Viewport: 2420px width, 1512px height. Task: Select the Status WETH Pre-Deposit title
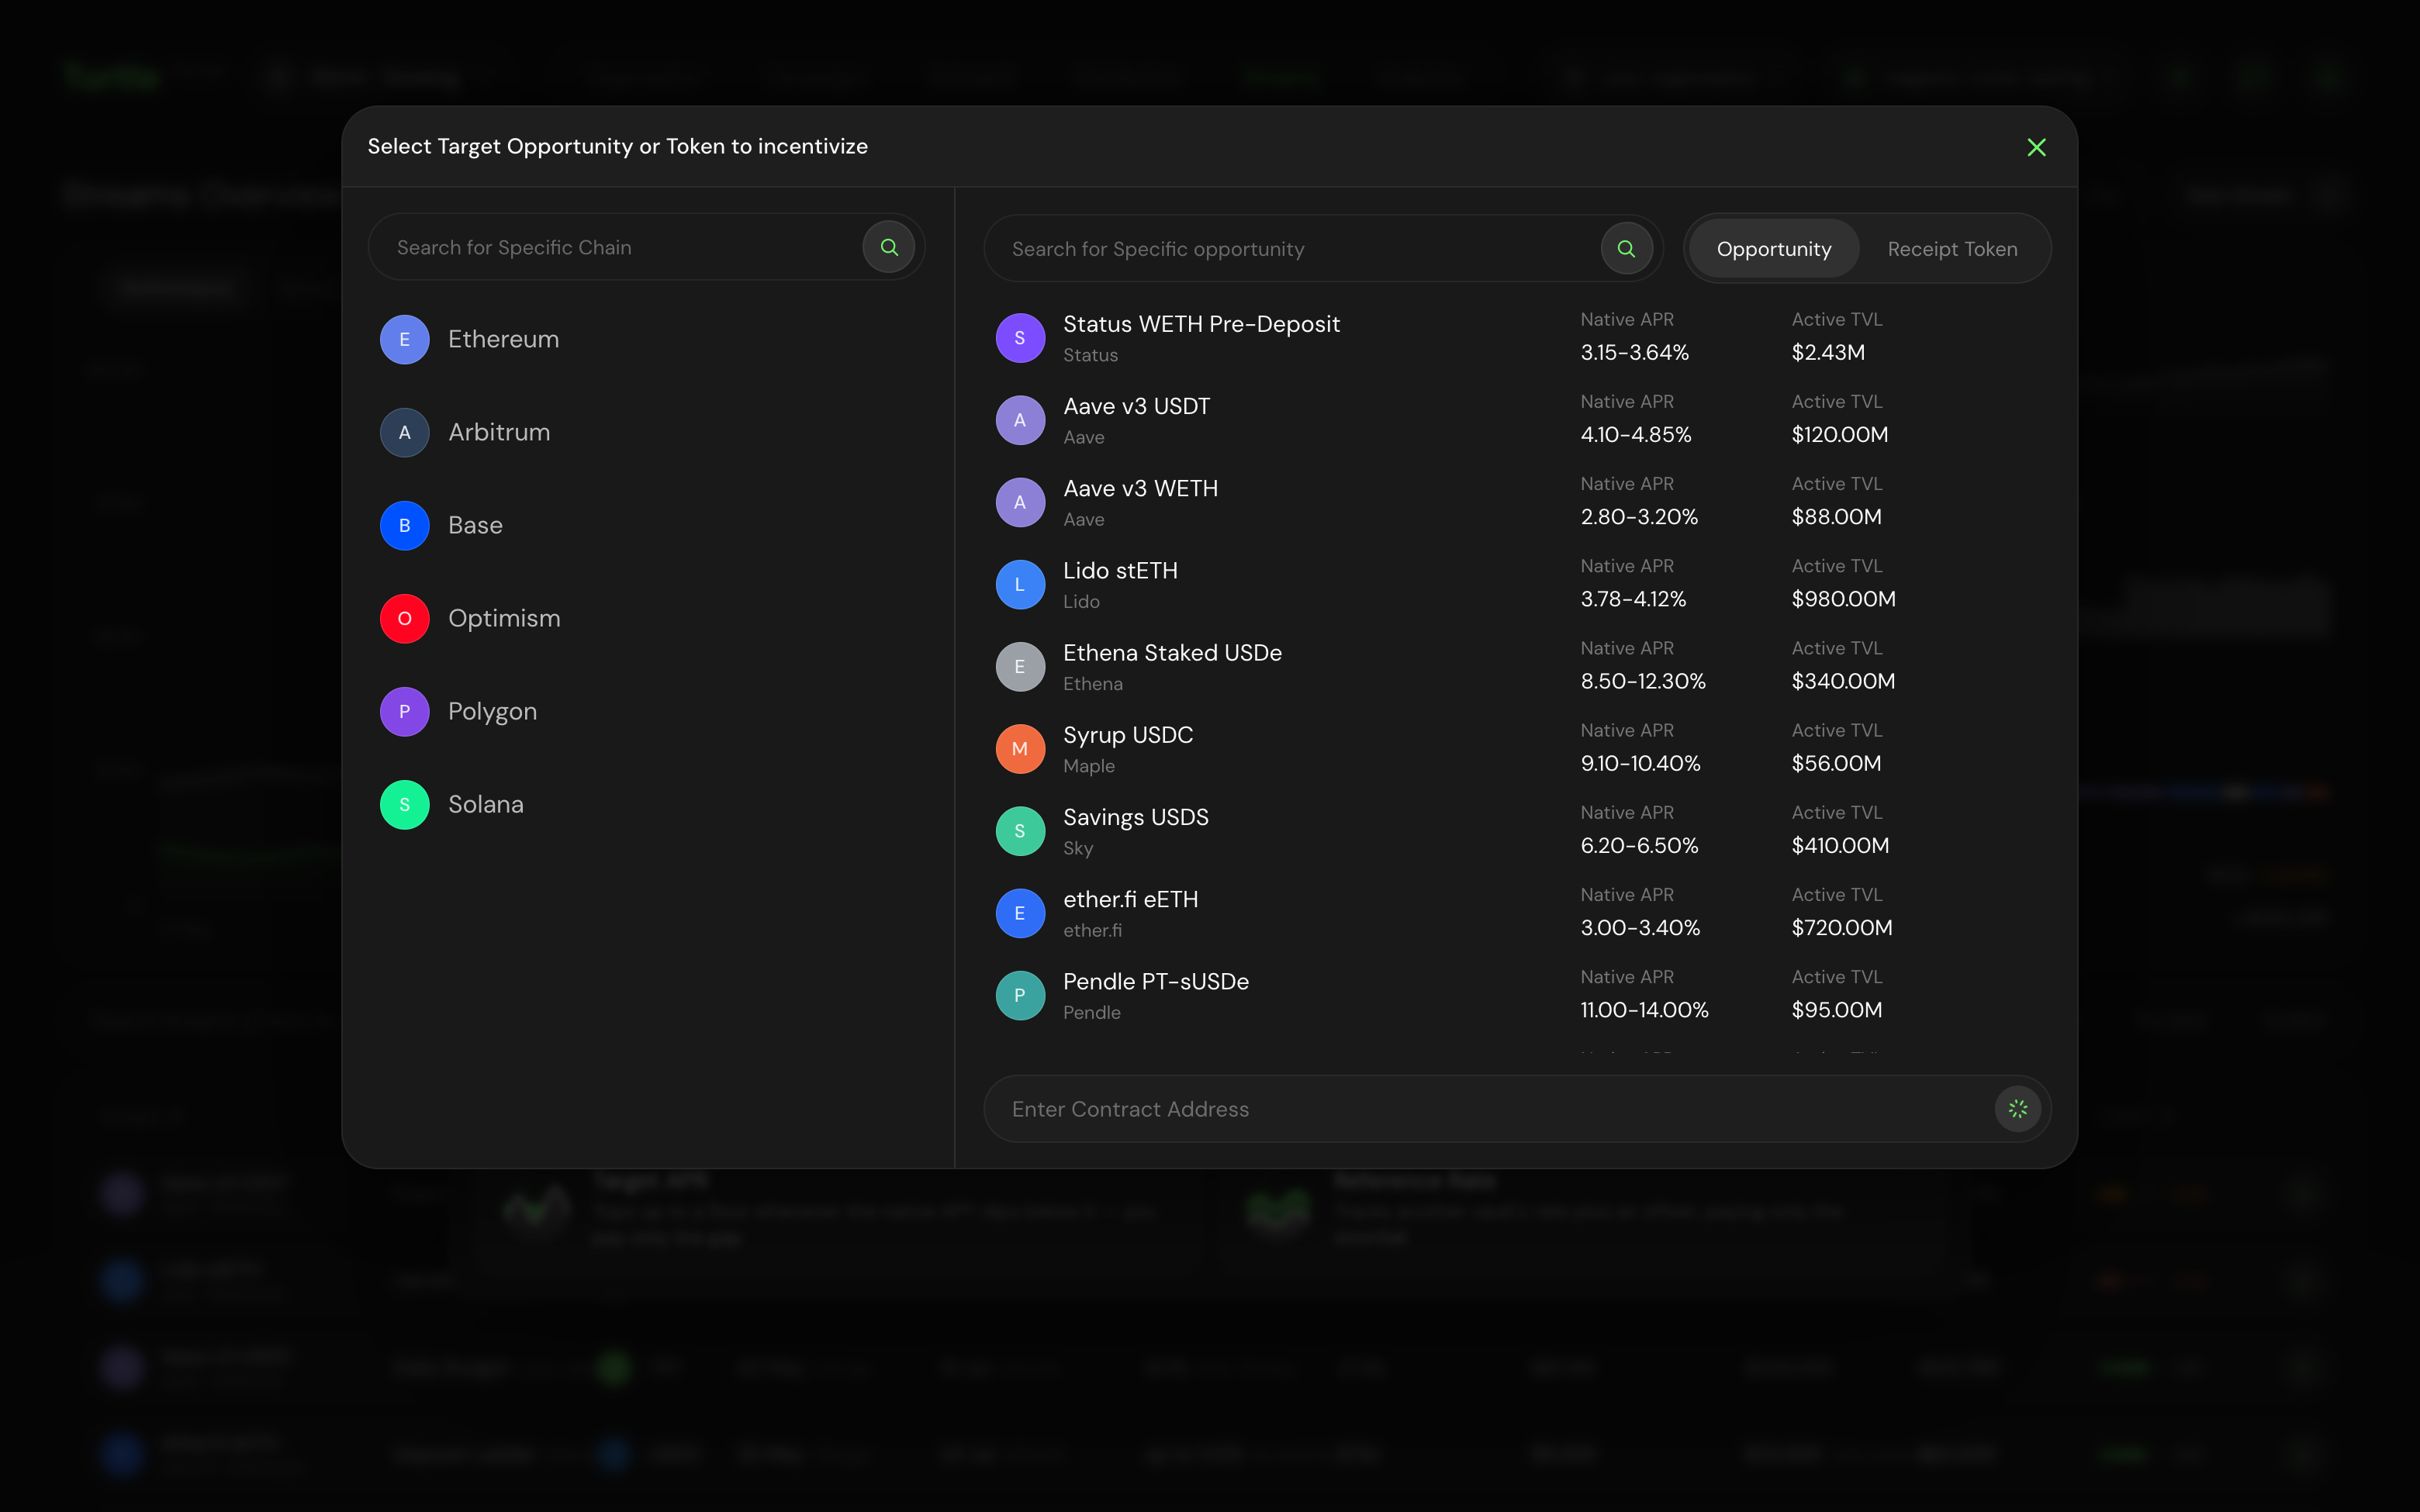point(1201,324)
